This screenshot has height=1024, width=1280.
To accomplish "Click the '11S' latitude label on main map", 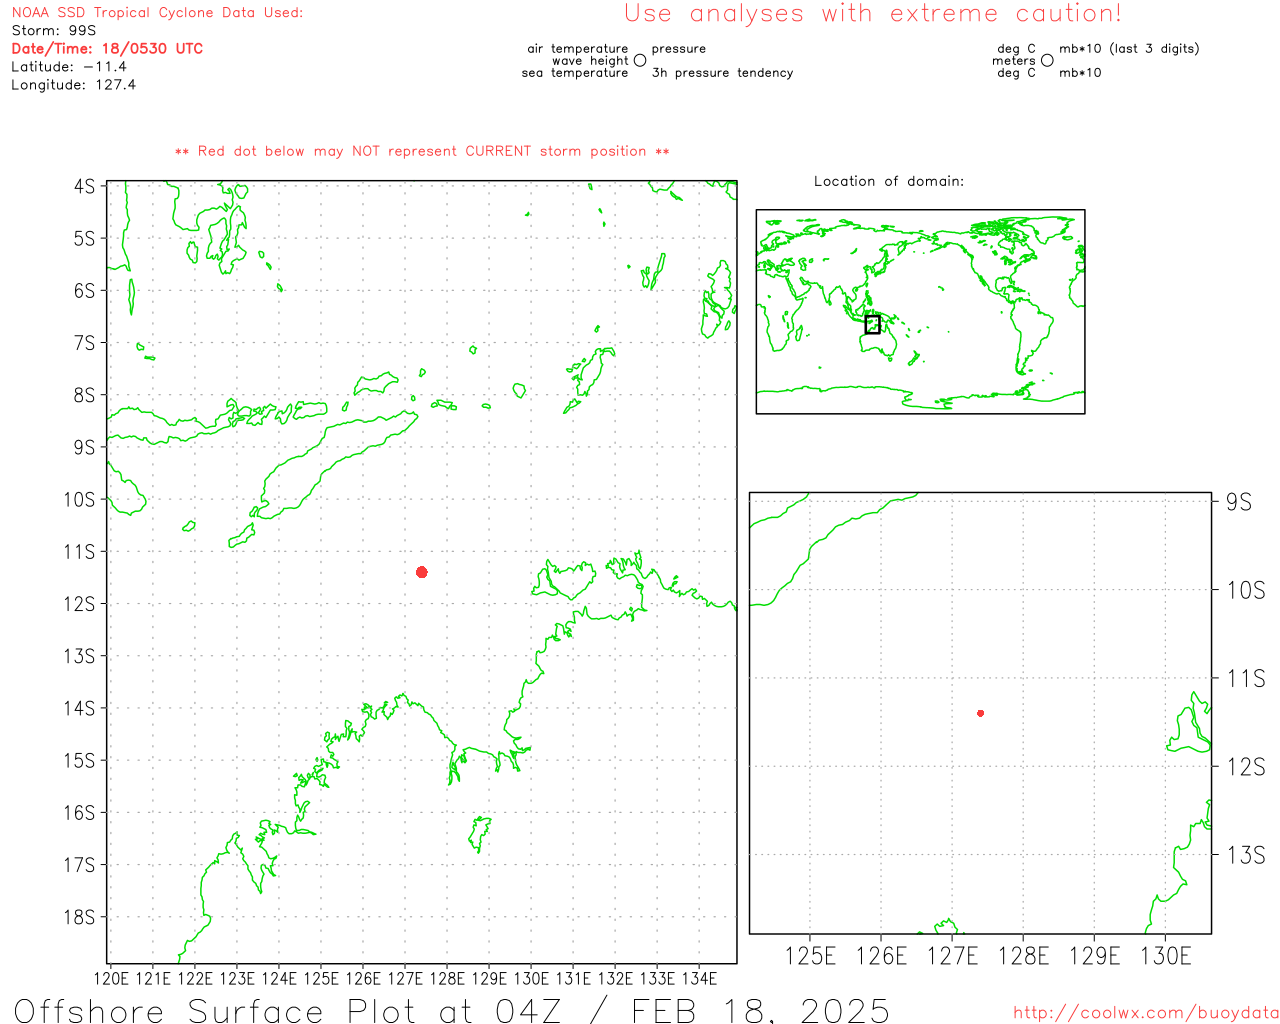I will (80, 552).
